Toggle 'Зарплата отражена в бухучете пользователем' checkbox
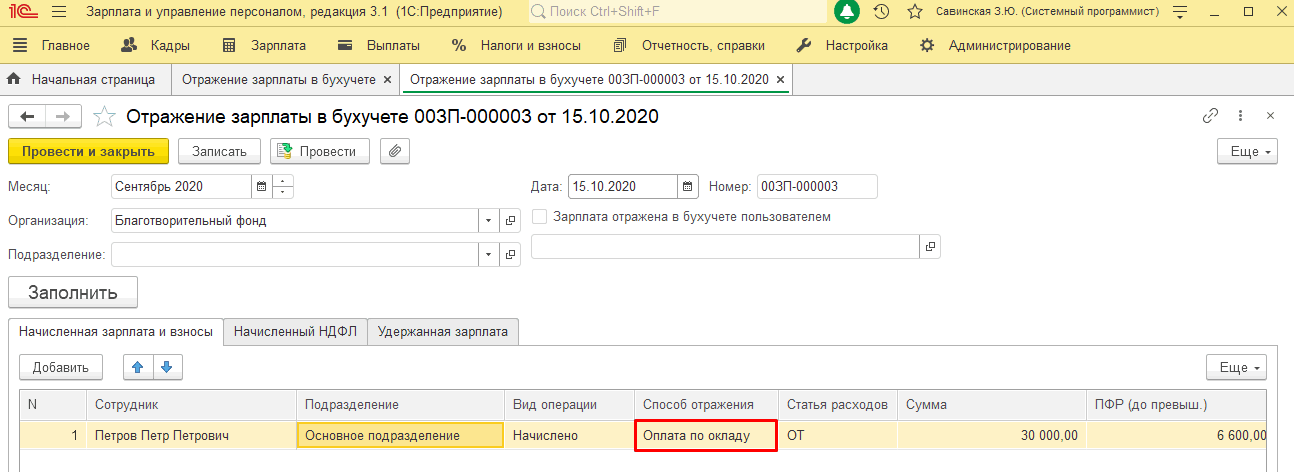1294x472 pixels. click(540, 217)
